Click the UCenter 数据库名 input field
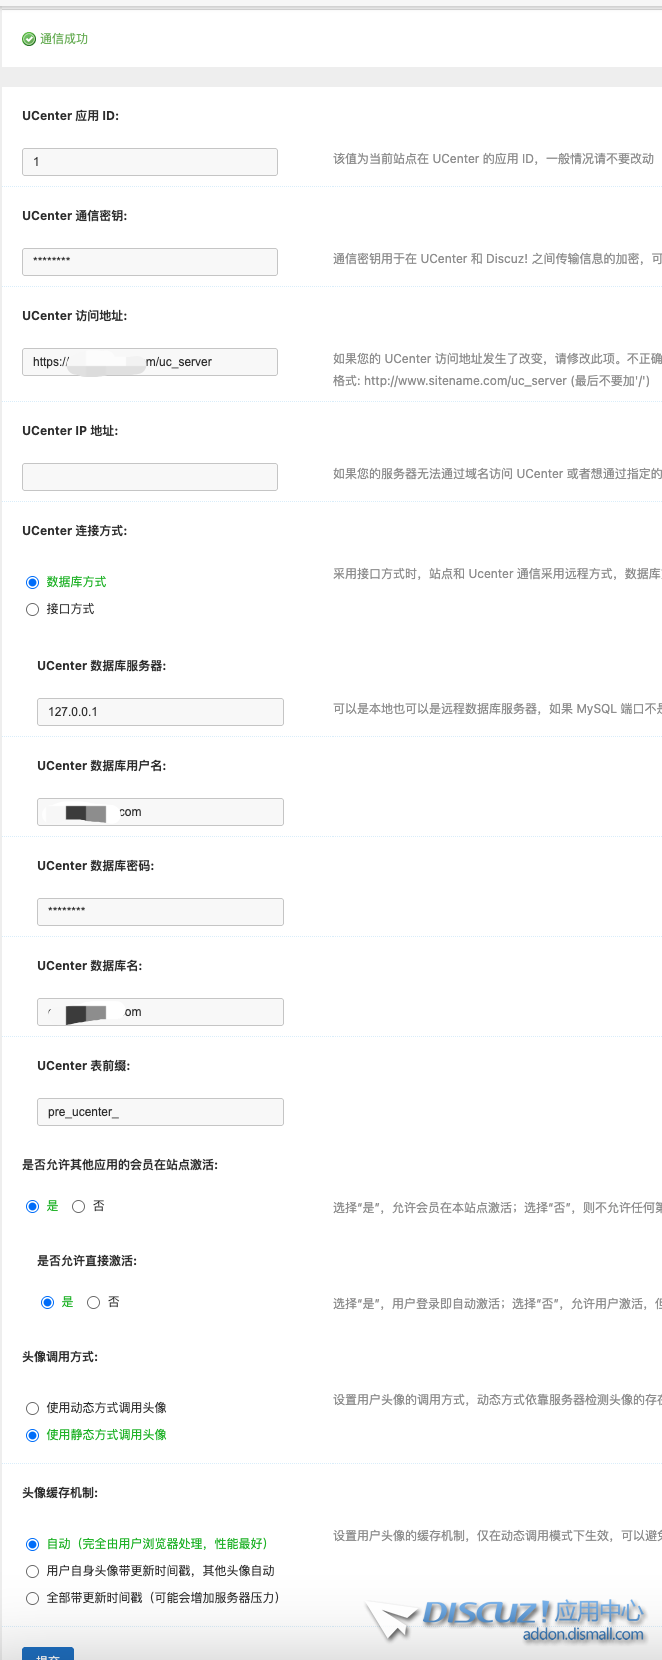 160,1012
